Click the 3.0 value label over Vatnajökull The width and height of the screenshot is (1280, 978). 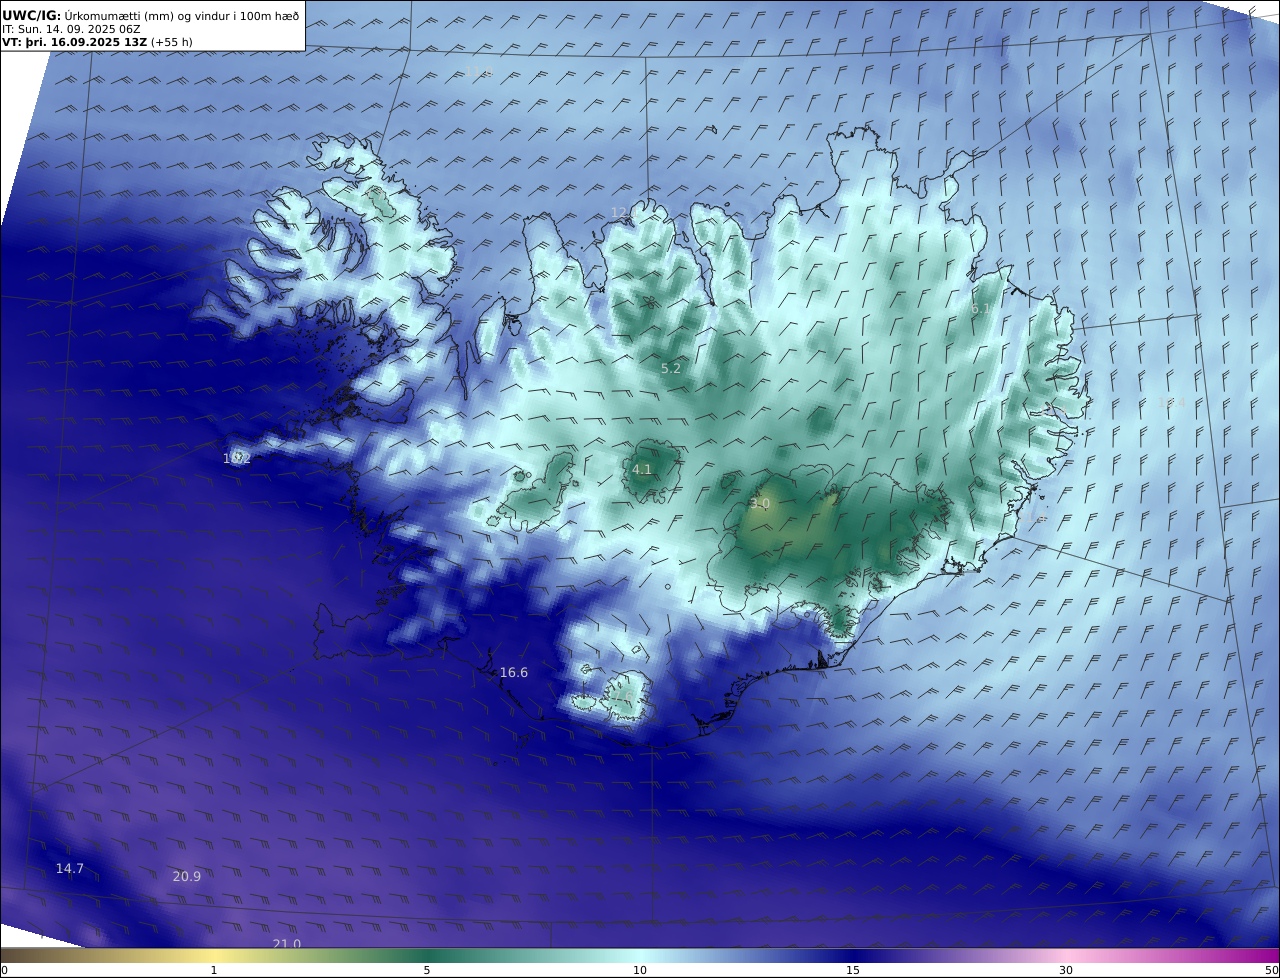coord(760,504)
